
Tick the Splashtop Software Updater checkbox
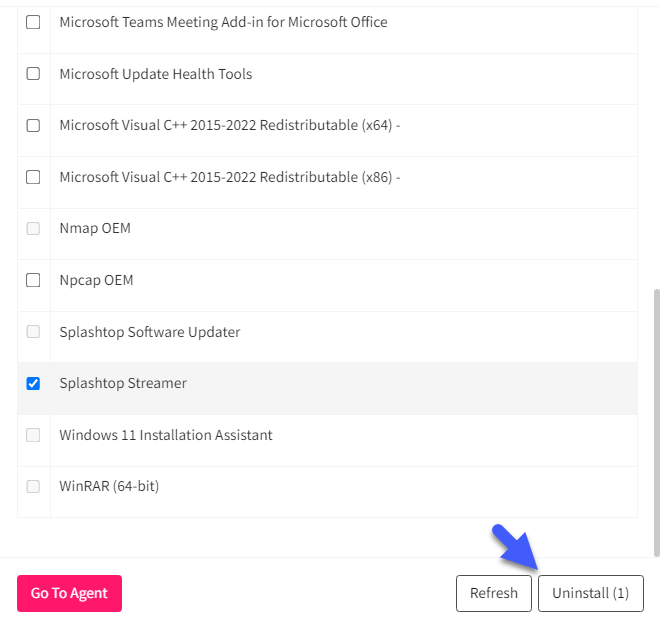click(33, 332)
